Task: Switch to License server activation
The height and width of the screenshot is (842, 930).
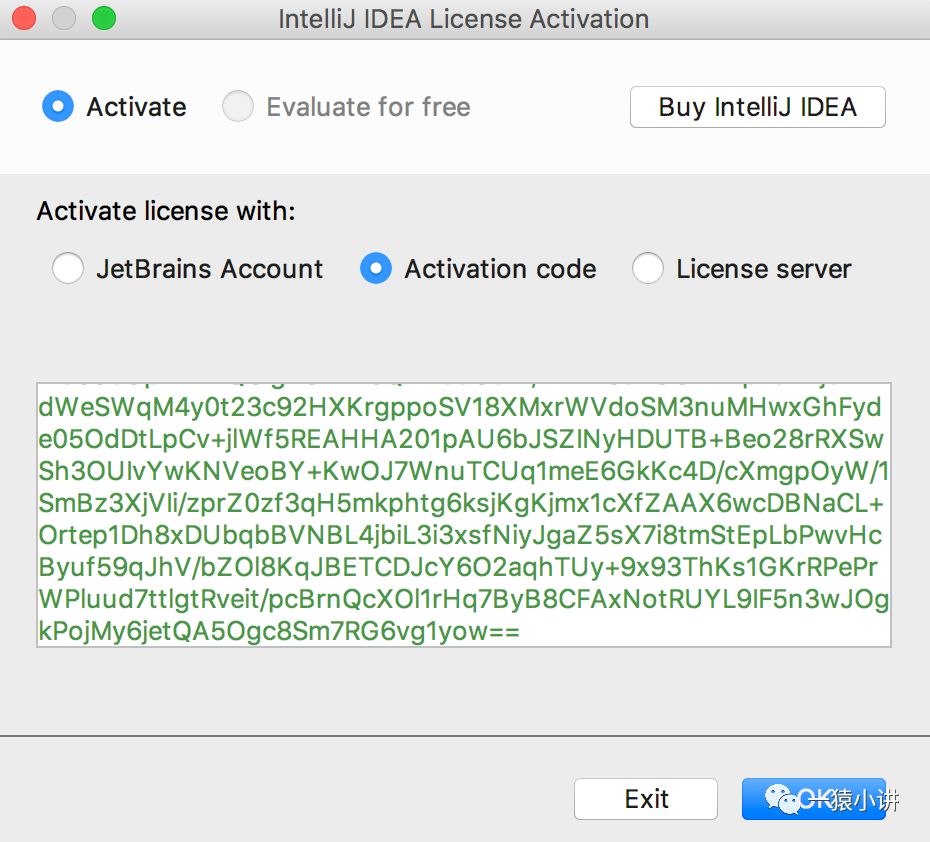Action: (x=648, y=269)
